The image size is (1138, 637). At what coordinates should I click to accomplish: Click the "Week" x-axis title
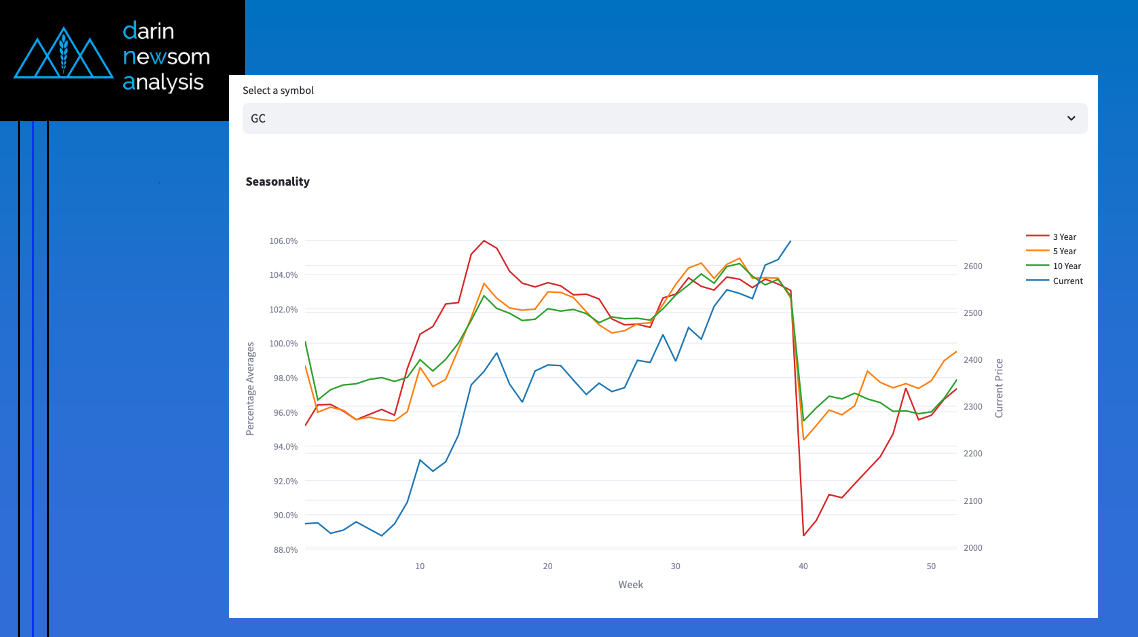click(630, 584)
